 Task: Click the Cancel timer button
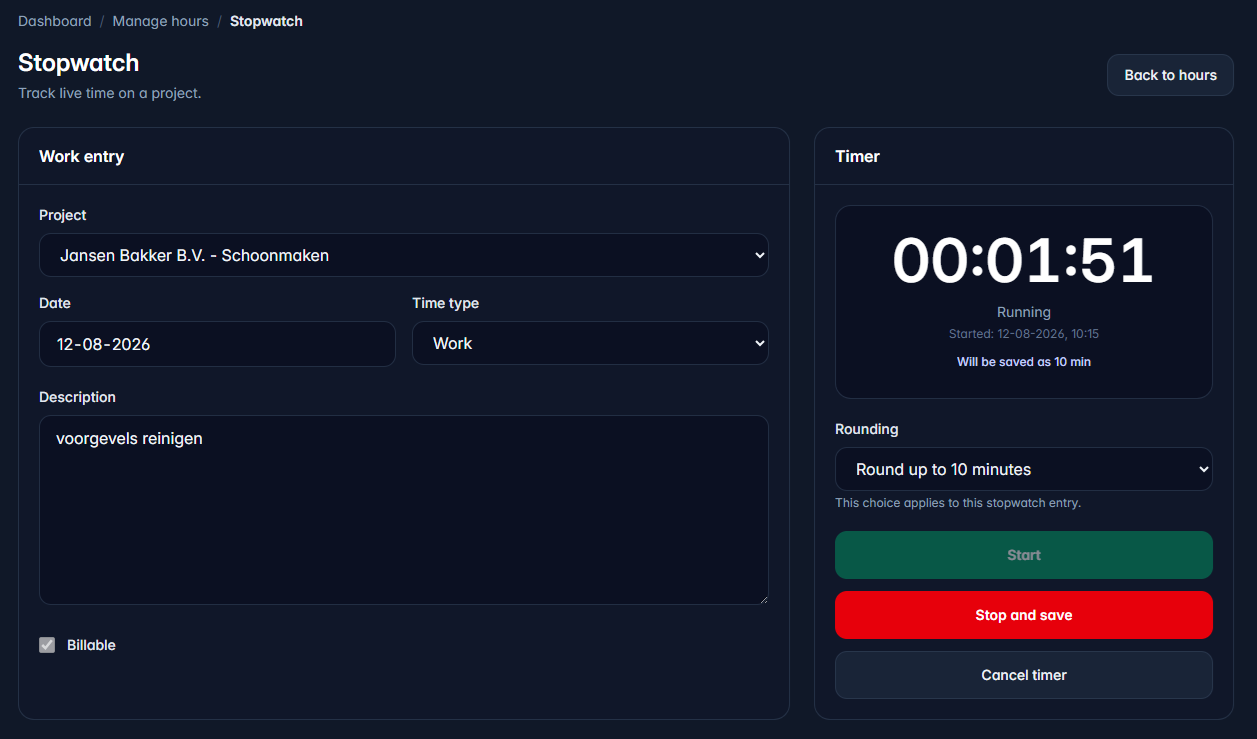coord(1023,675)
